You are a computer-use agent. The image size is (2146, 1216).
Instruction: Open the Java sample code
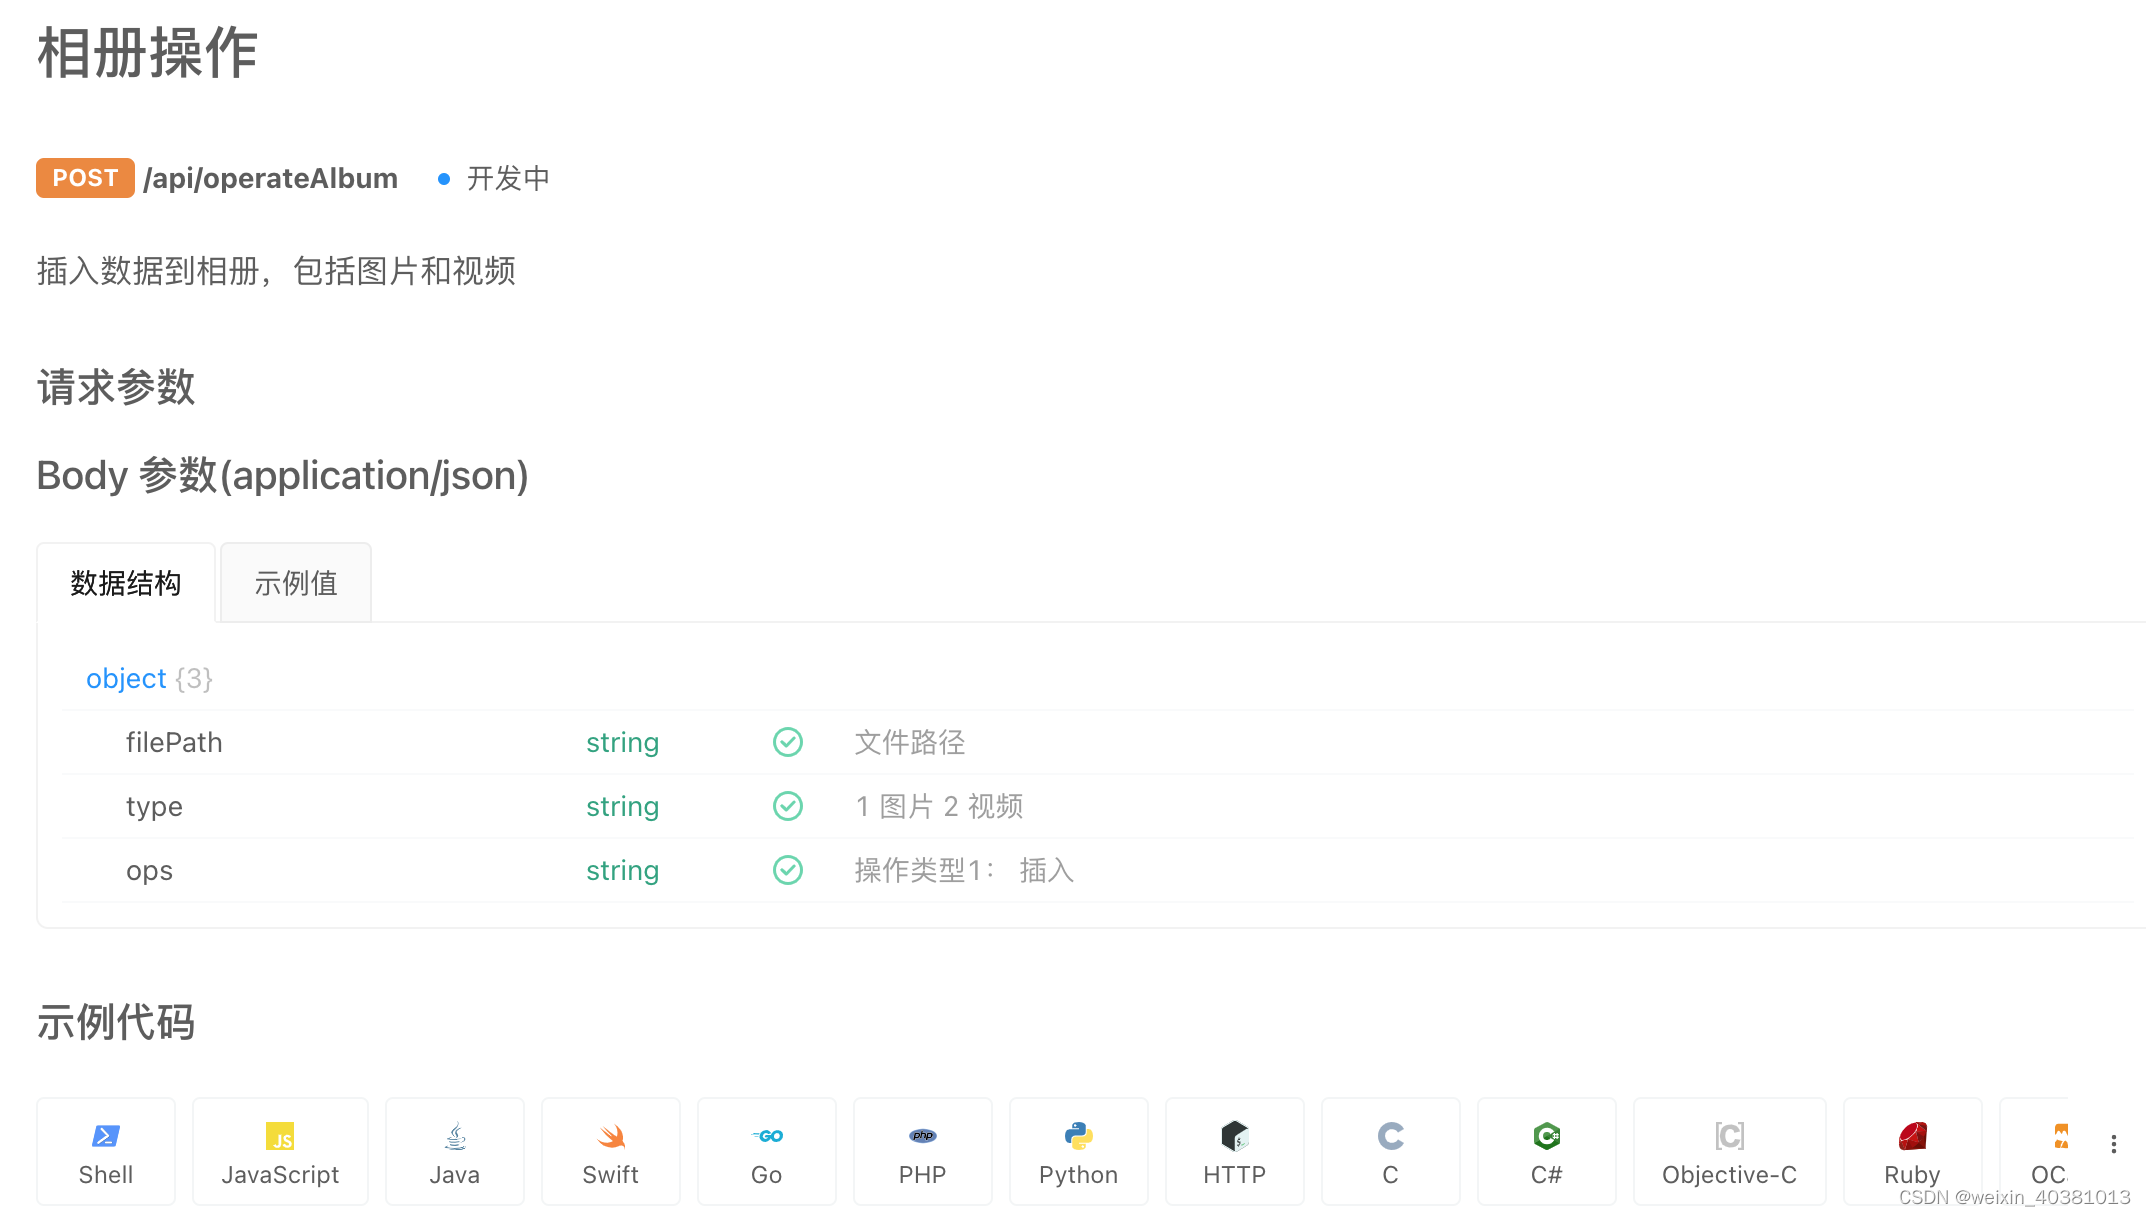click(454, 1151)
